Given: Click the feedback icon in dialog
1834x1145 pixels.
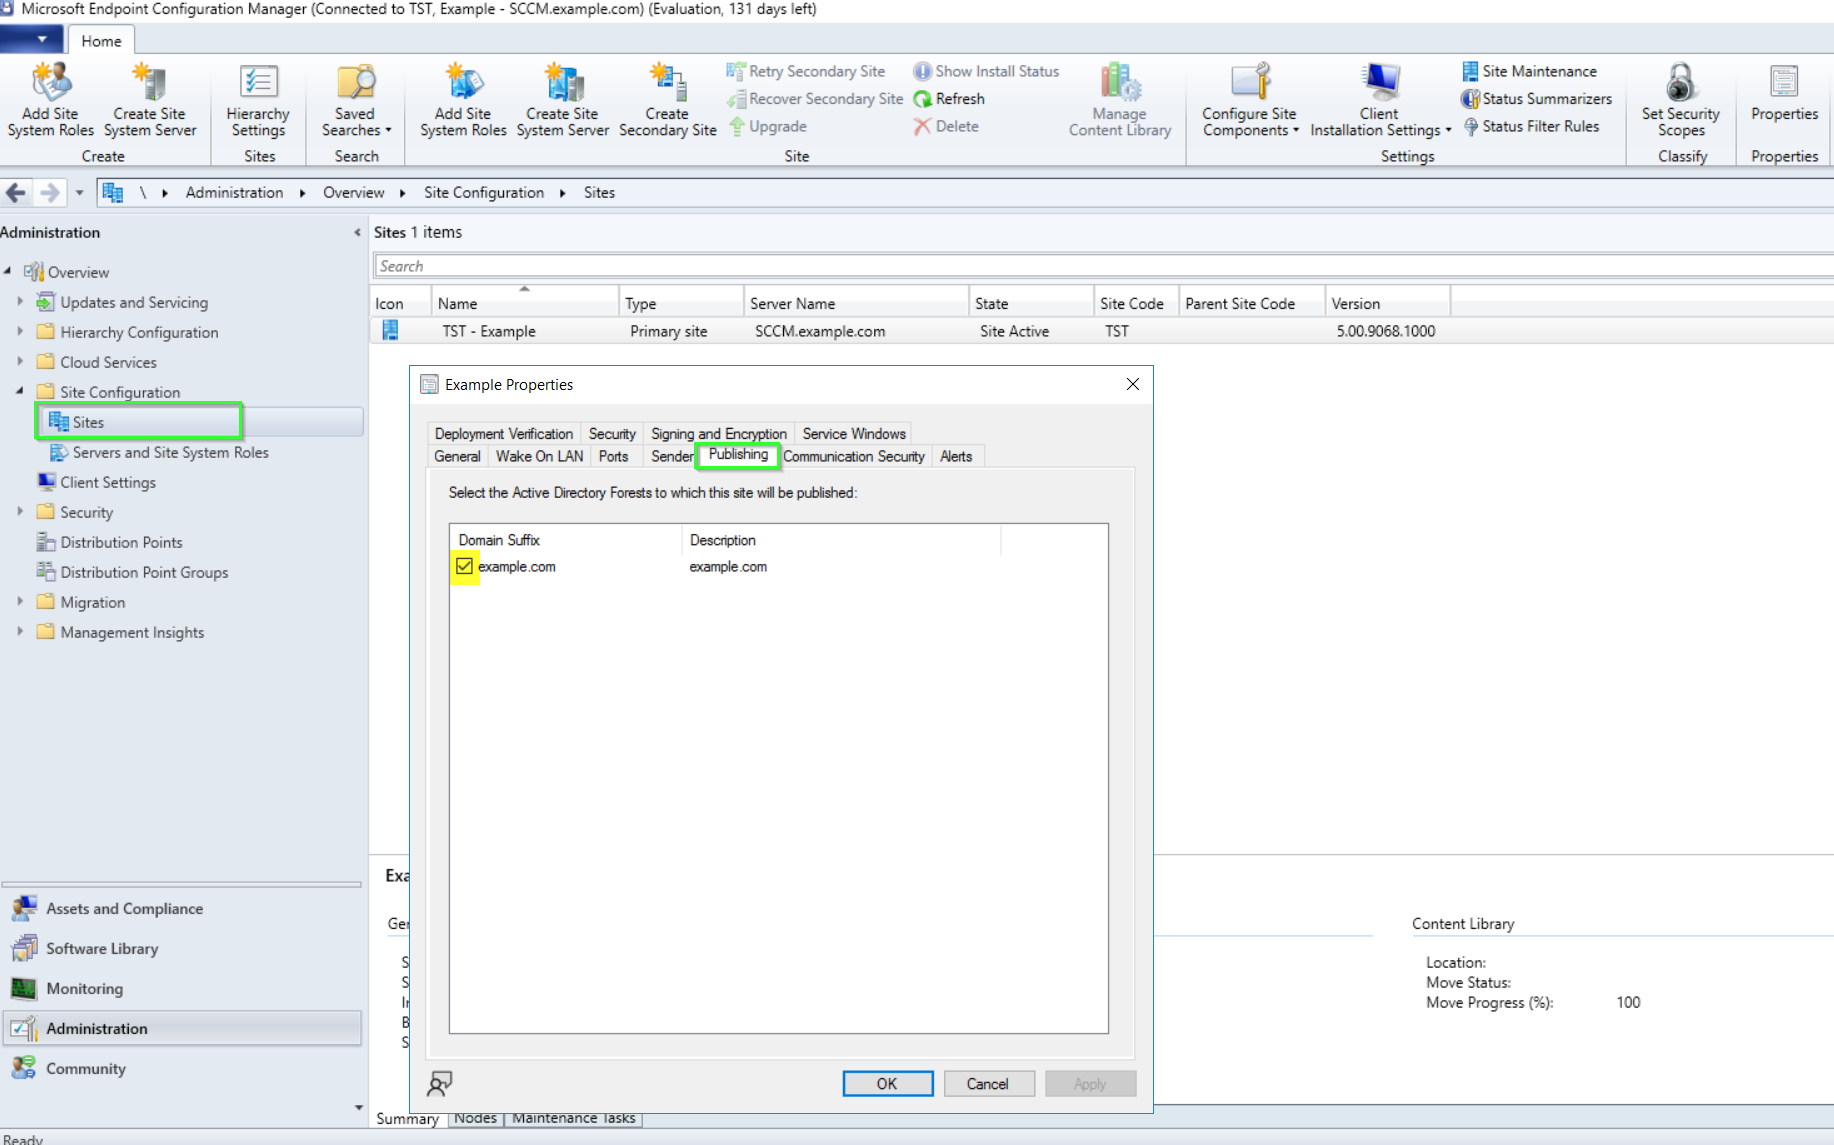Looking at the screenshot, I should coord(440,1083).
